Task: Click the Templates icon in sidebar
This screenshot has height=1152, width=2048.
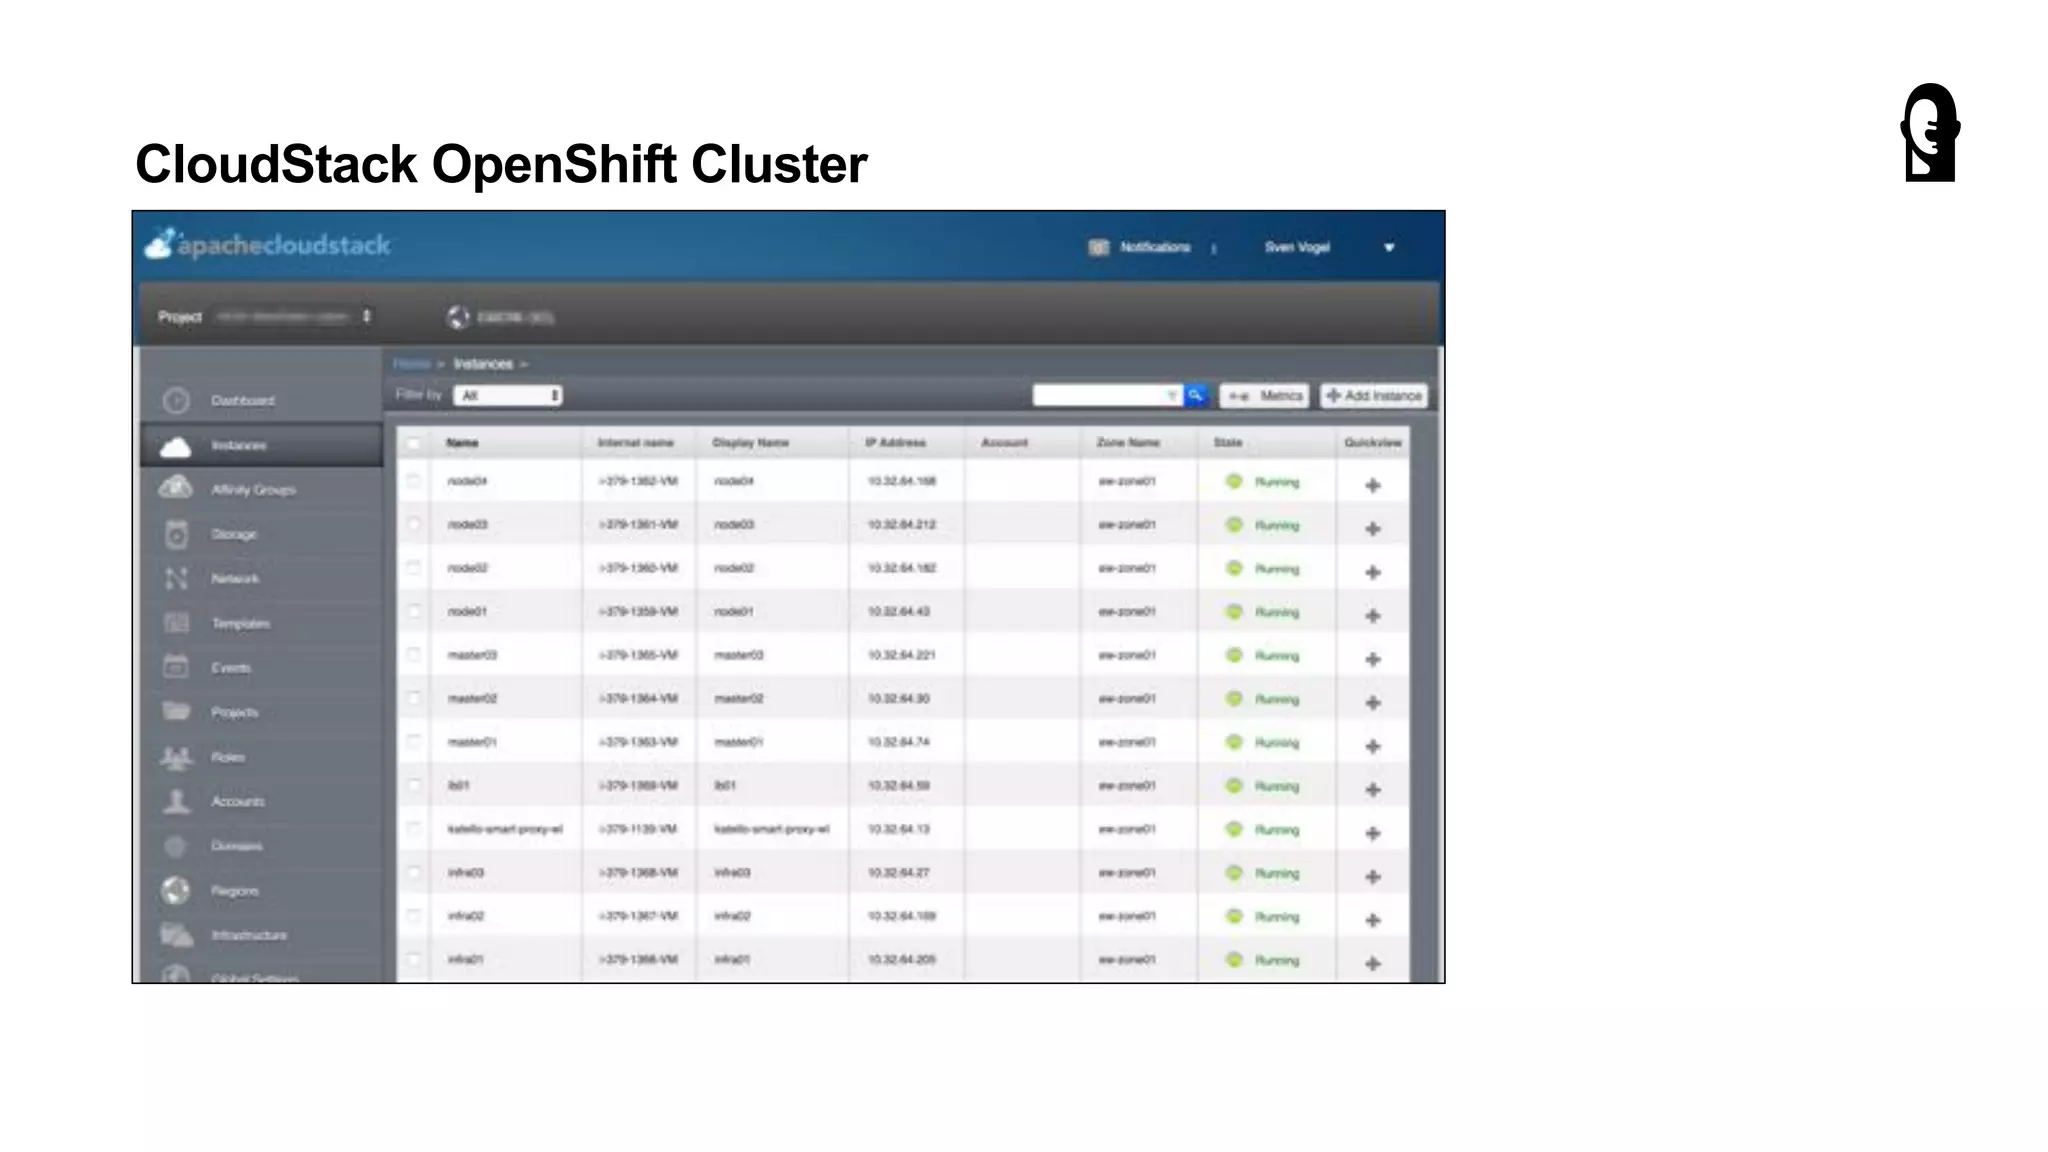Action: (176, 623)
